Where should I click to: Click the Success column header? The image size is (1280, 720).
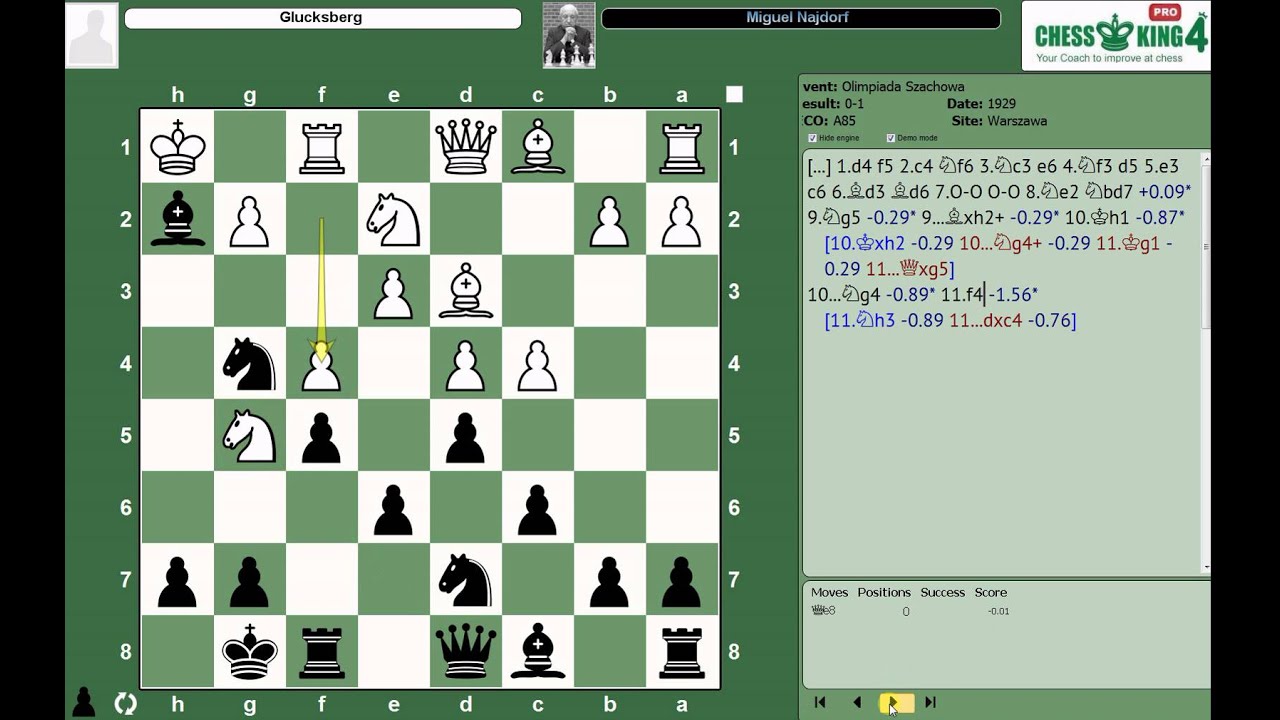point(942,592)
